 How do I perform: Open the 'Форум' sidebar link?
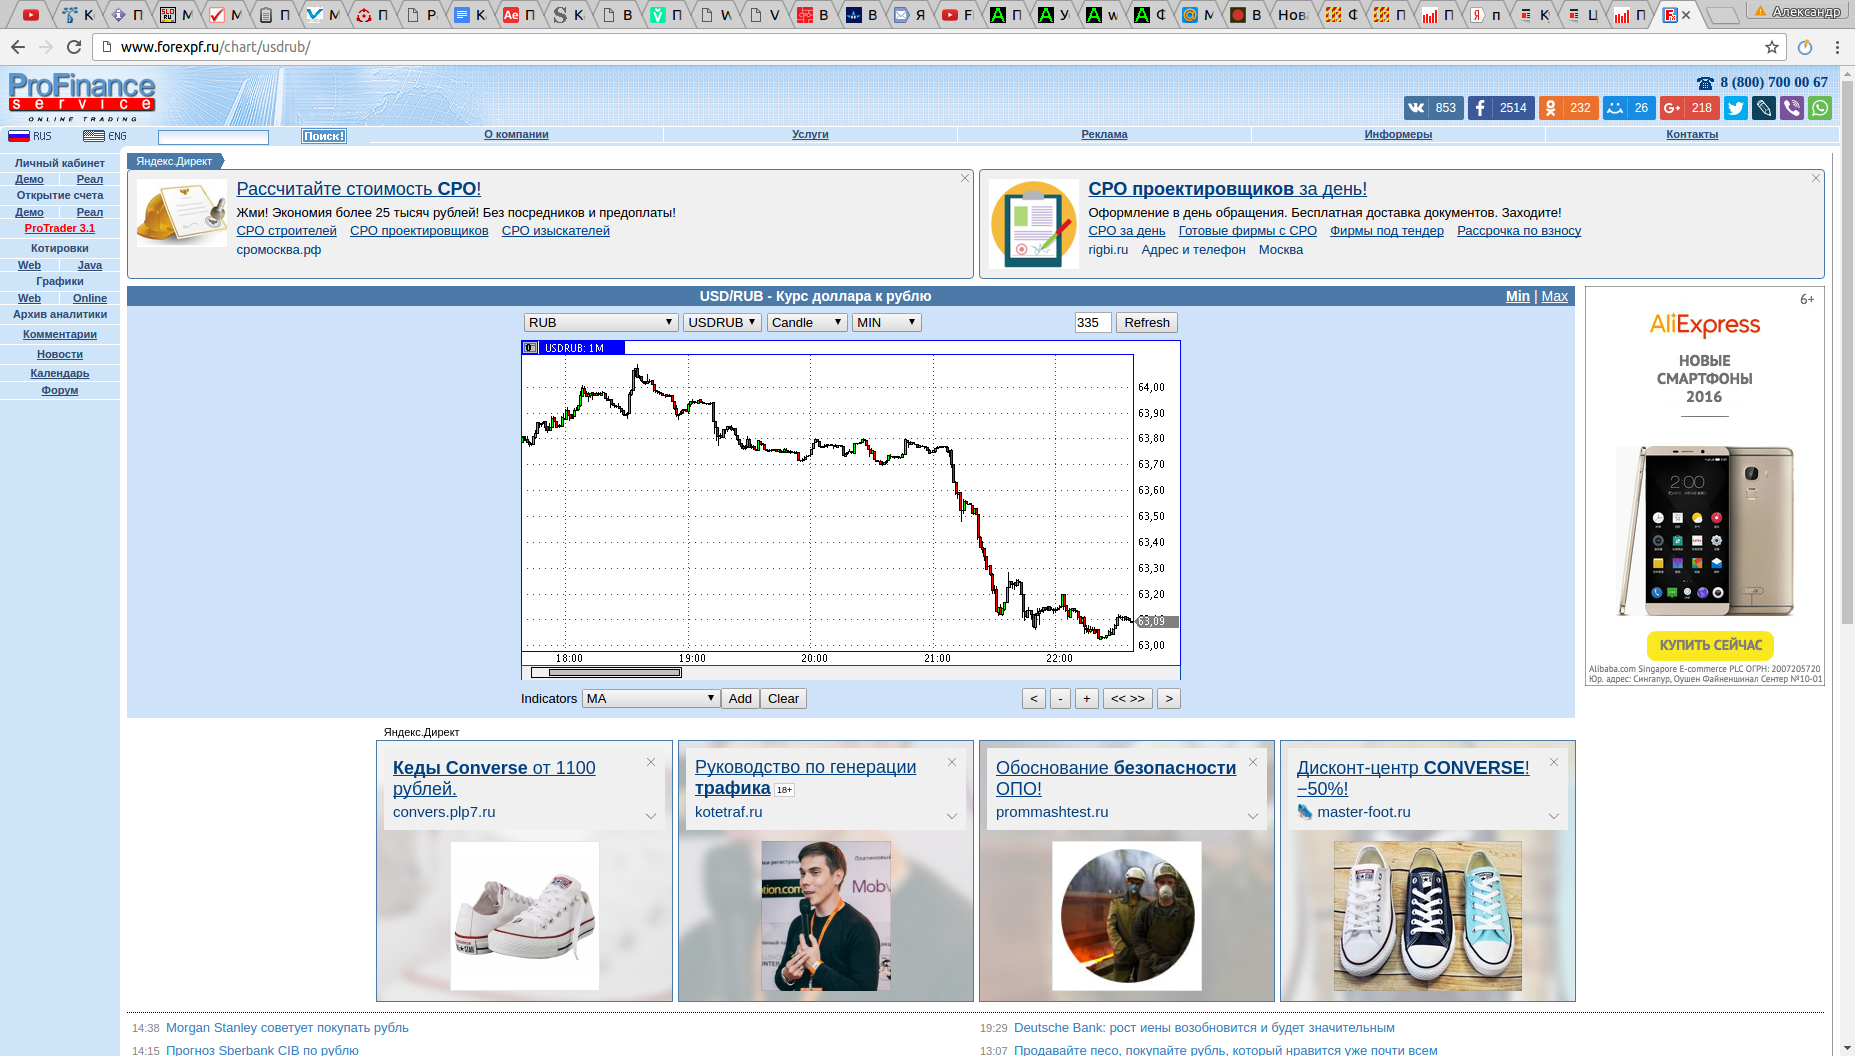tap(60, 390)
